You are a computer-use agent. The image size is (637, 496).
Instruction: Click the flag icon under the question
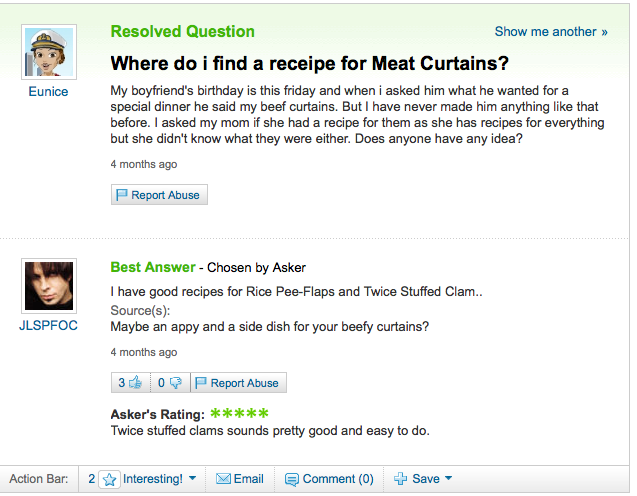pyautogui.click(x=122, y=195)
